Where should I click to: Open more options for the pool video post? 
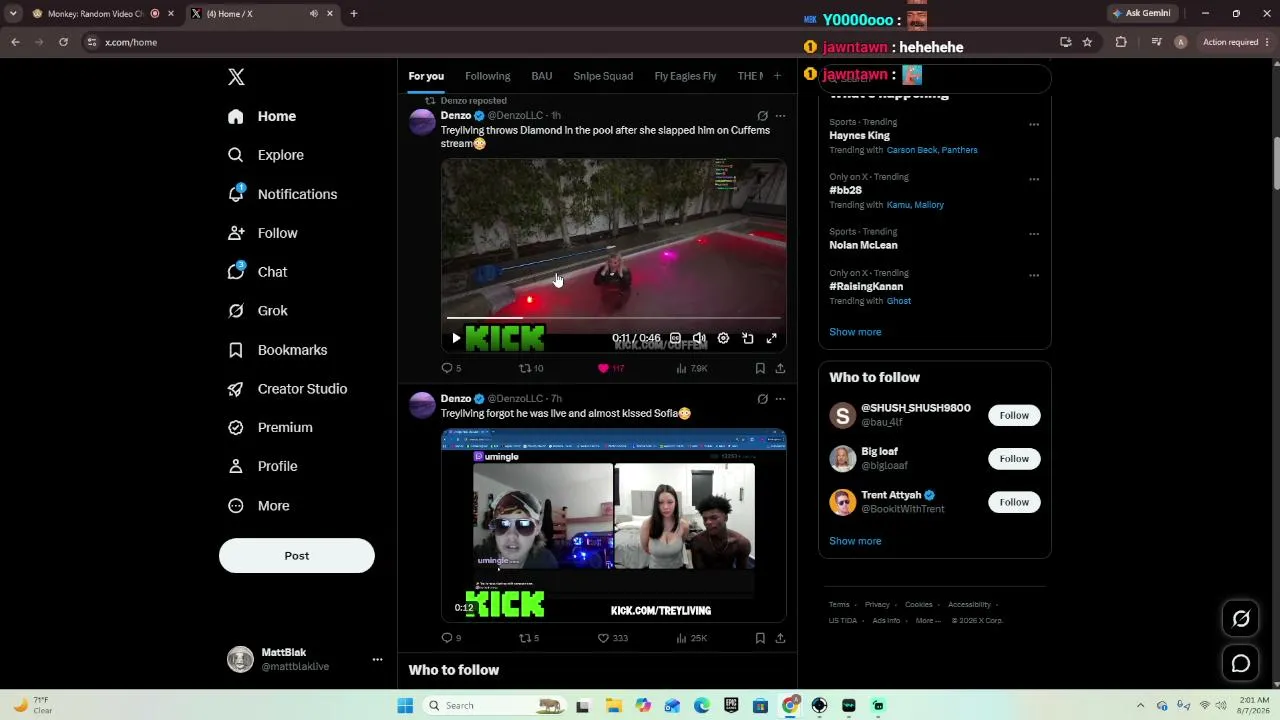(x=780, y=116)
